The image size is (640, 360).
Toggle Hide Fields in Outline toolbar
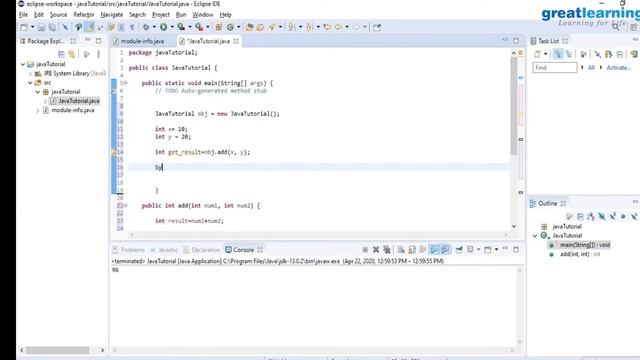point(602,216)
